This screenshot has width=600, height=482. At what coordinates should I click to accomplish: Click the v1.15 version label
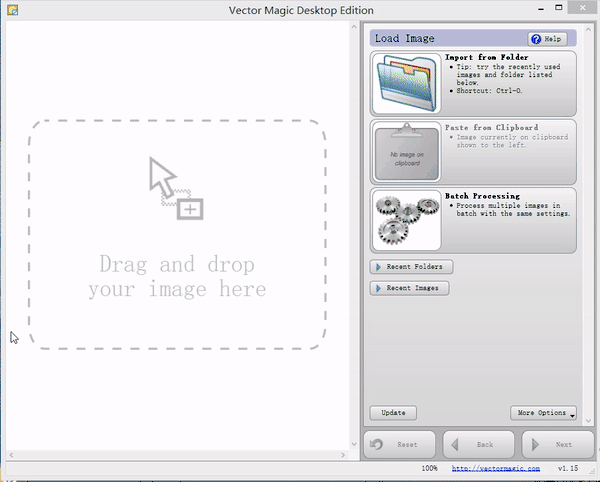click(x=568, y=469)
